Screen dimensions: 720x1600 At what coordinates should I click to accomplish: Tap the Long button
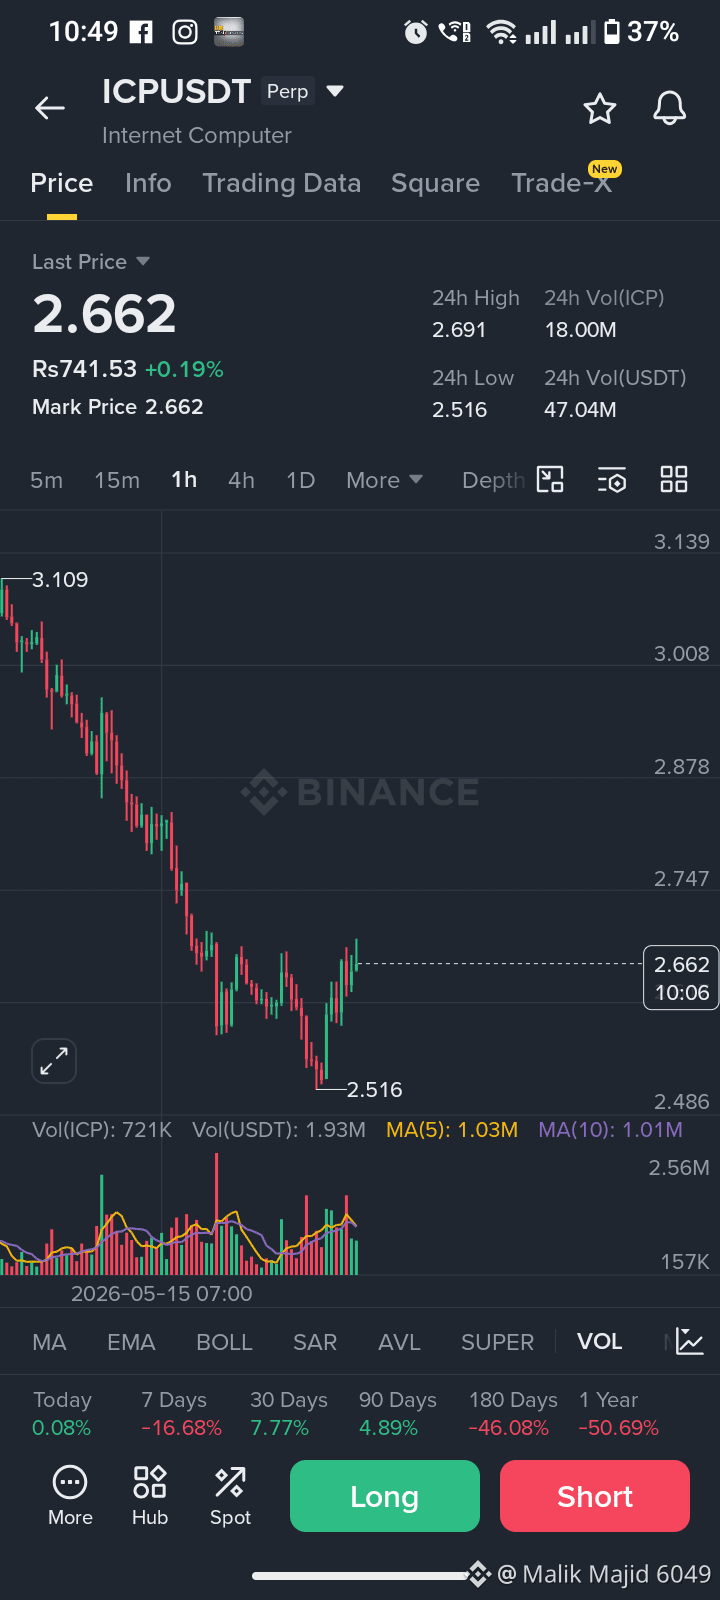pos(385,1496)
